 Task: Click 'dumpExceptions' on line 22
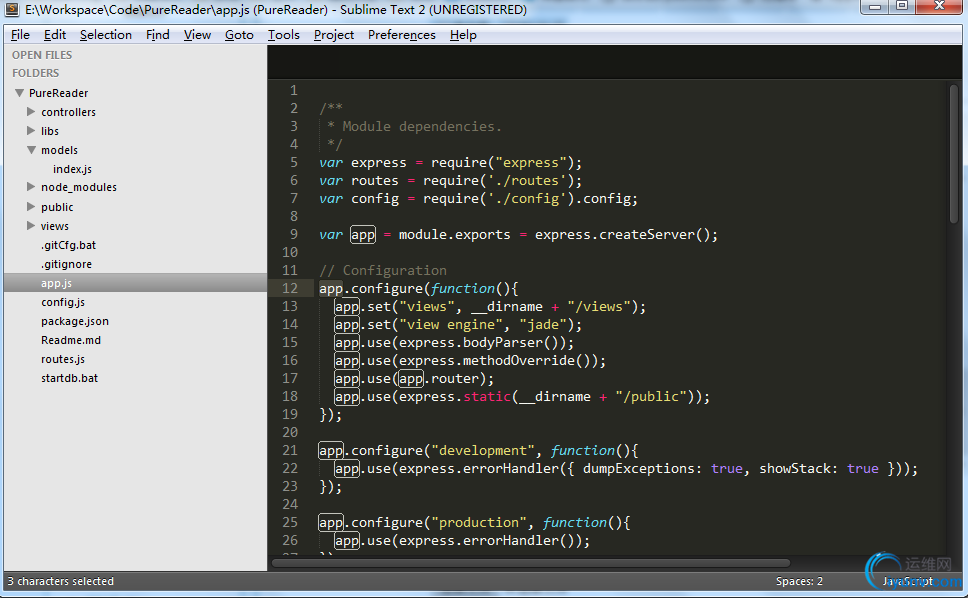[638, 468]
